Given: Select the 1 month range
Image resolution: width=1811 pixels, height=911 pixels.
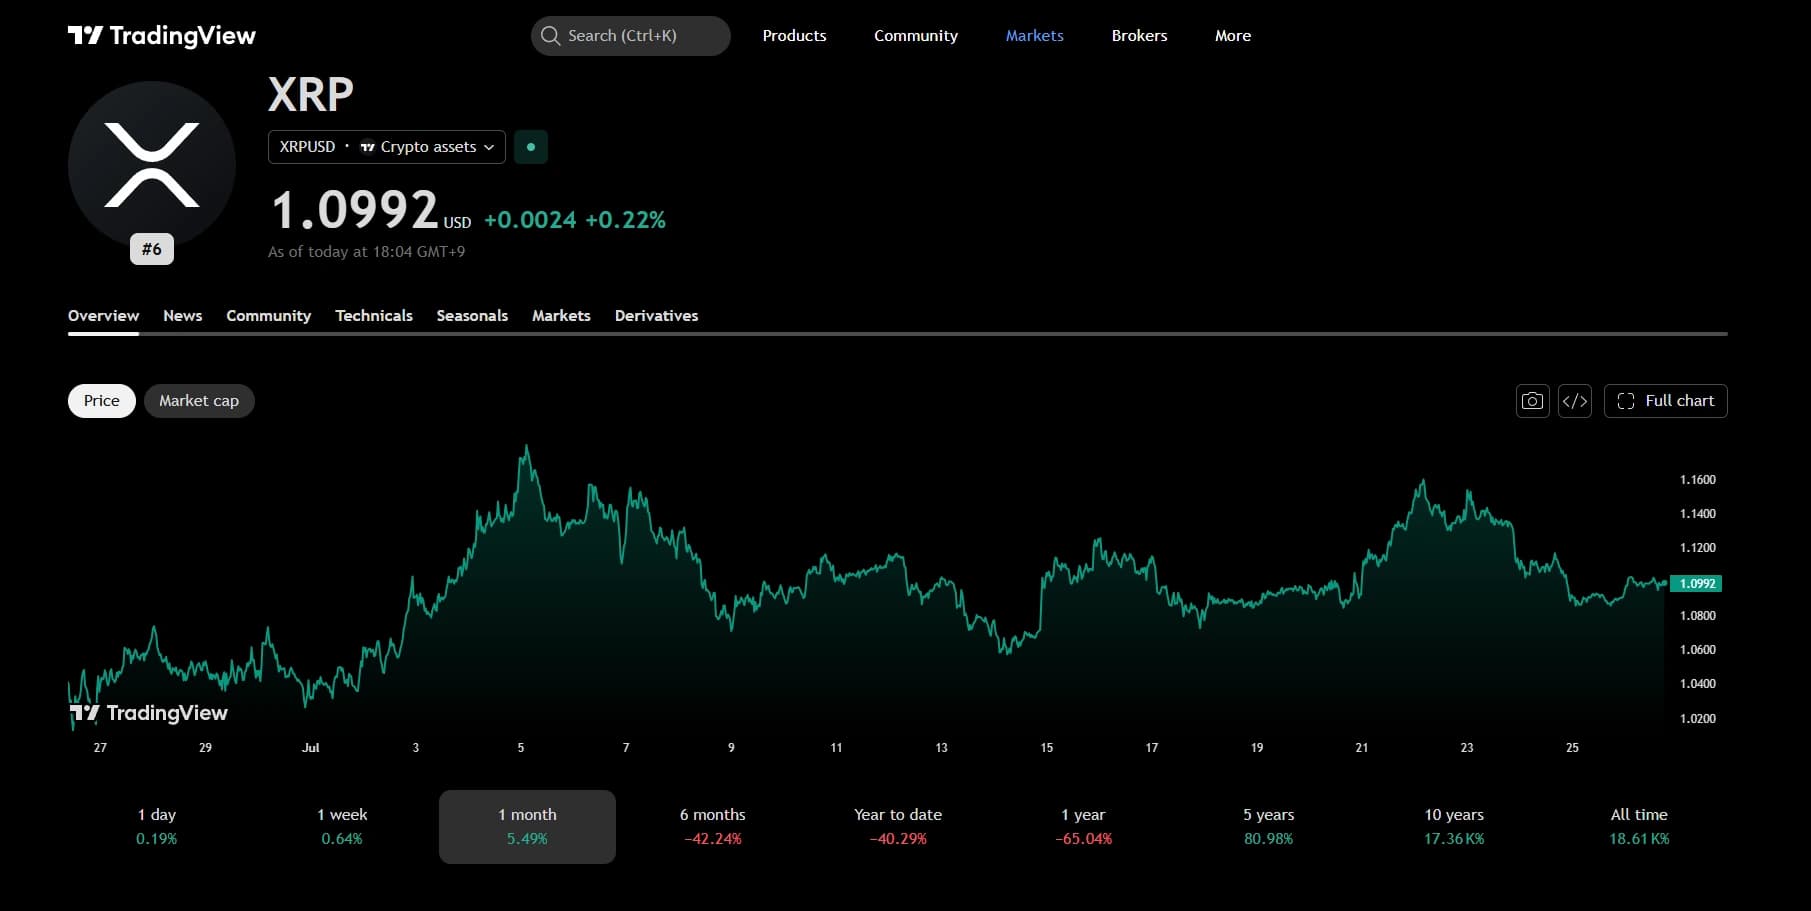Looking at the screenshot, I should click(527, 827).
